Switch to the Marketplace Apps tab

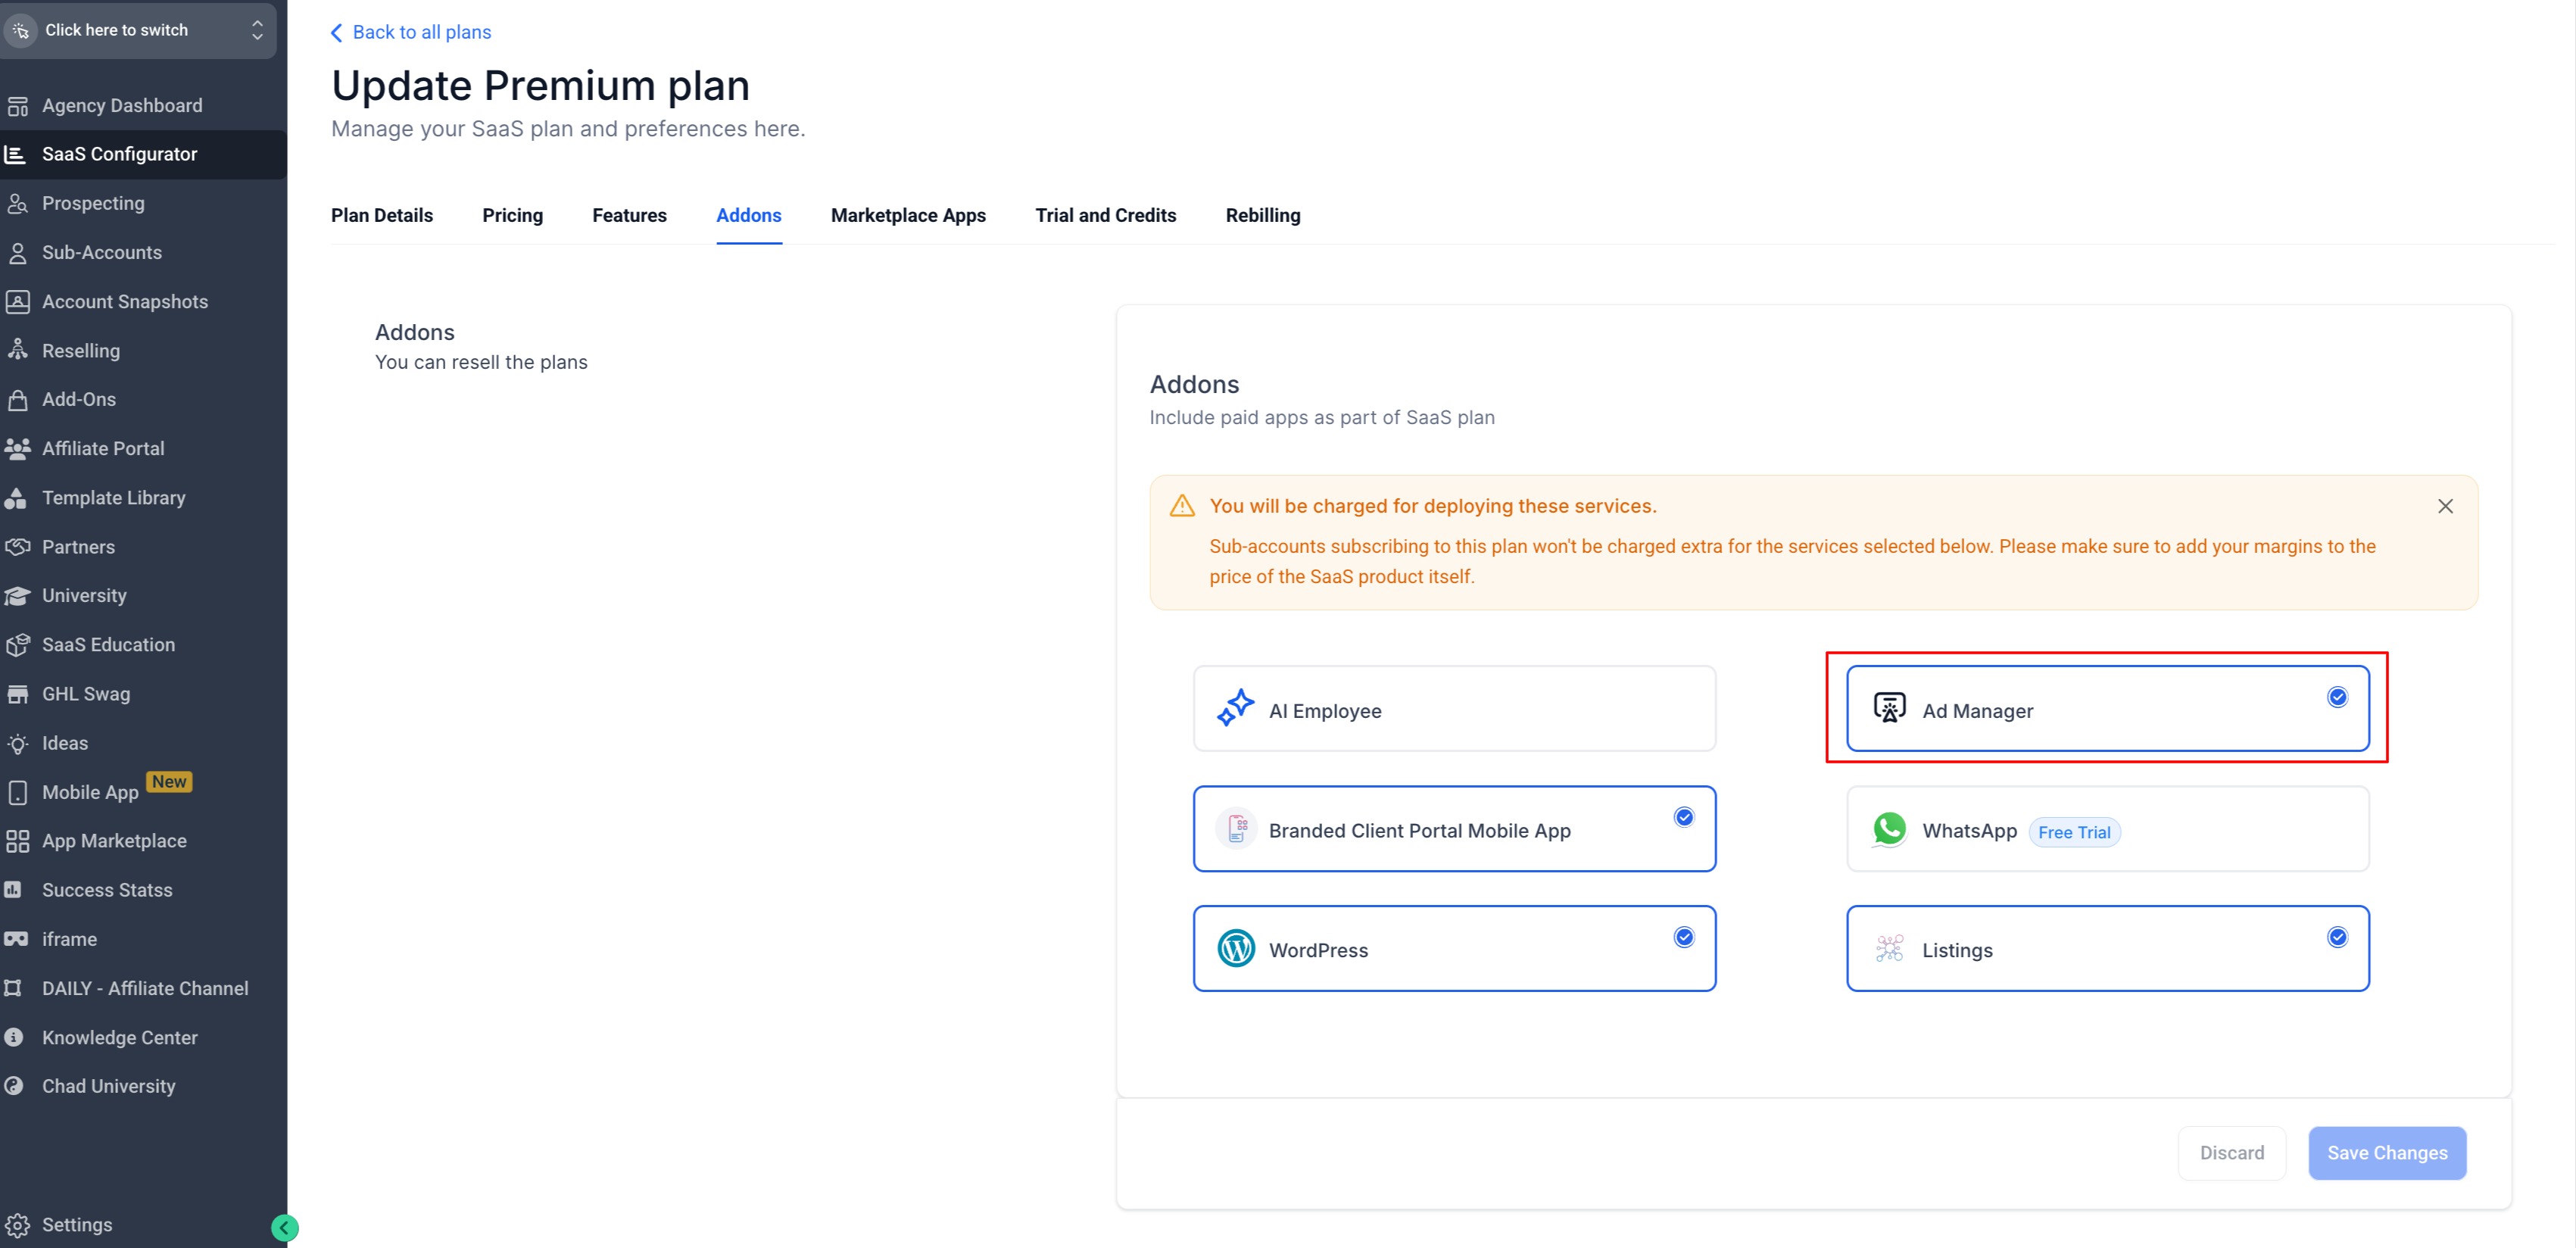[907, 215]
